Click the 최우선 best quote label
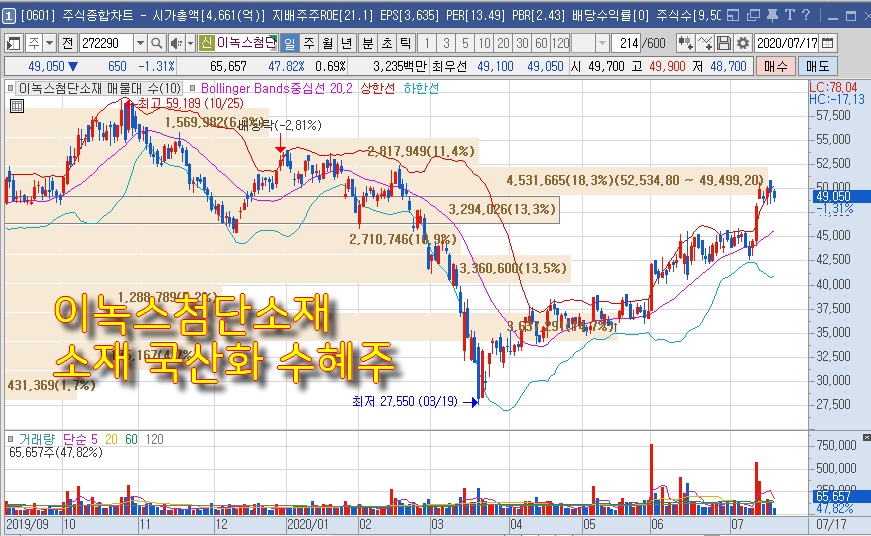Viewport: 871px width, 536px height. [x=449, y=67]
